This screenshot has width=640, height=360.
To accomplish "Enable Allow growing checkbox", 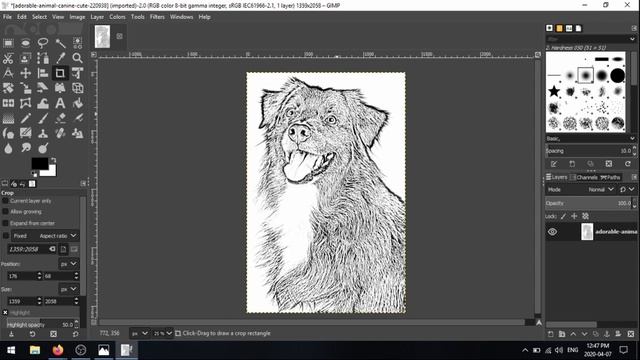I will (5, 212).
